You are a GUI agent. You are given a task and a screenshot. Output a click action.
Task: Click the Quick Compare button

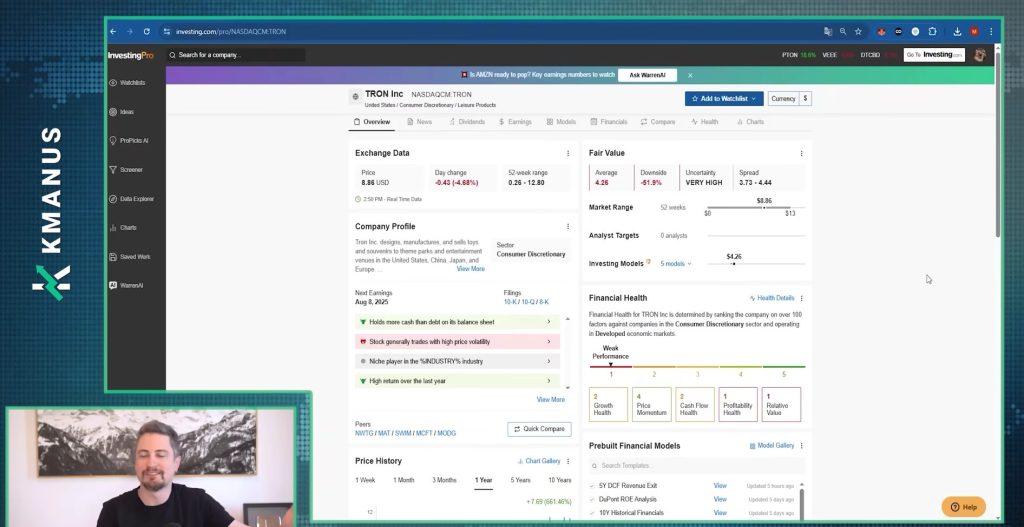coord(539,429)
